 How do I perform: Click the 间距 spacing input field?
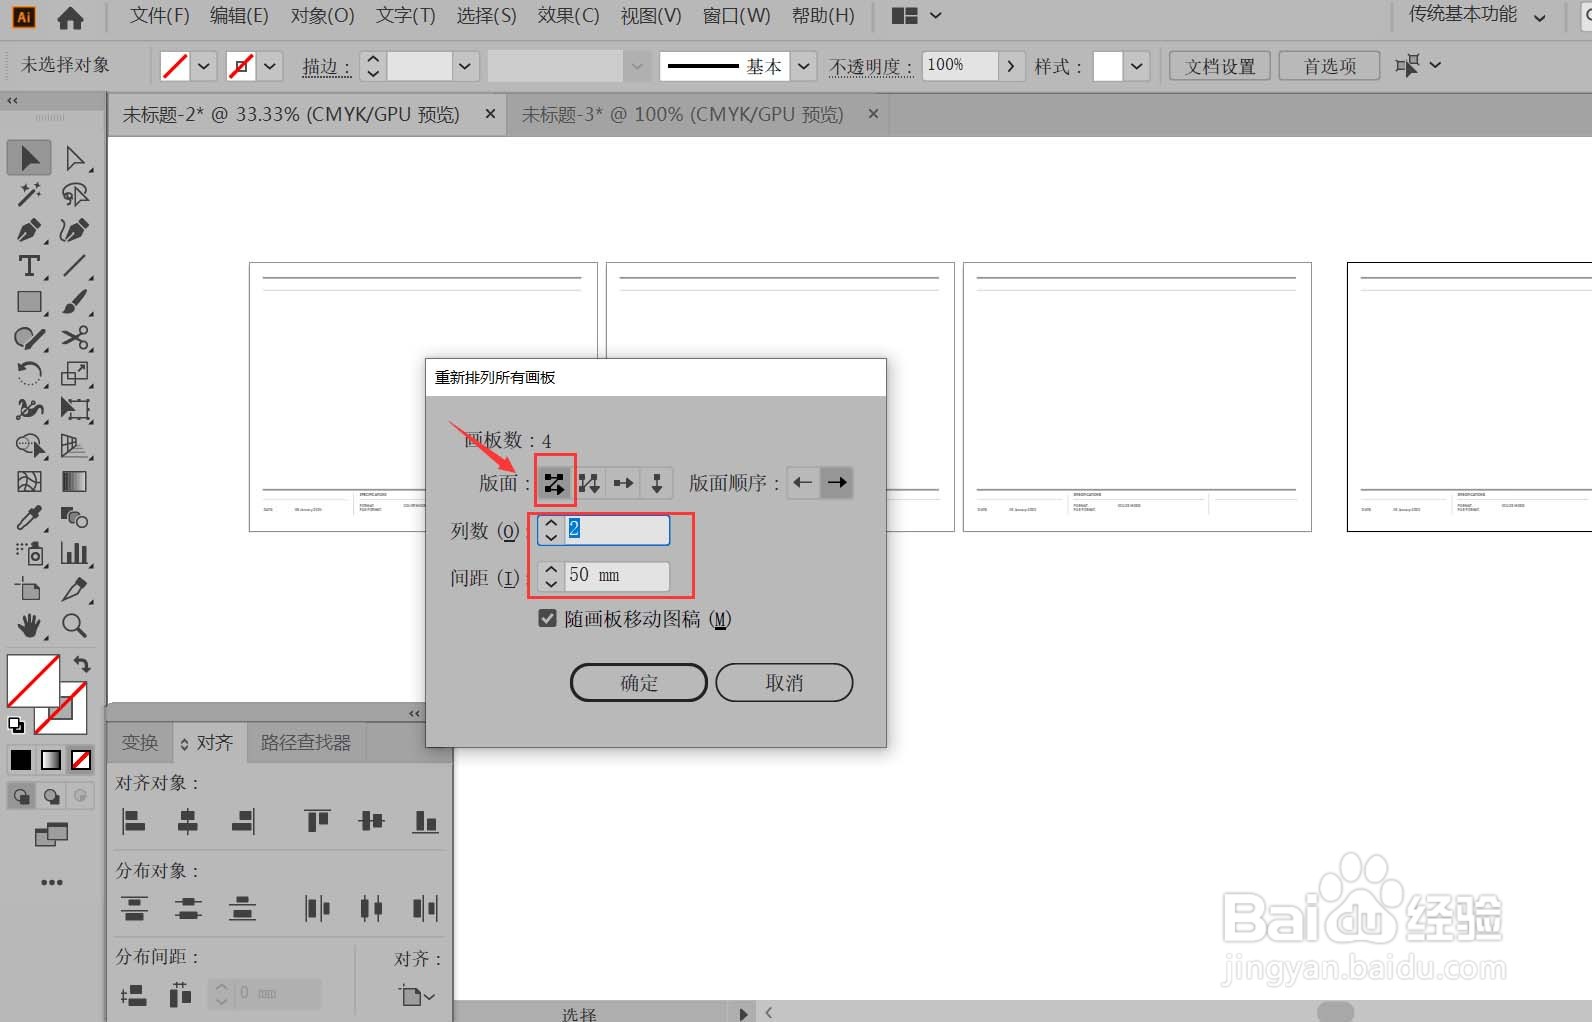pos(617,575)
